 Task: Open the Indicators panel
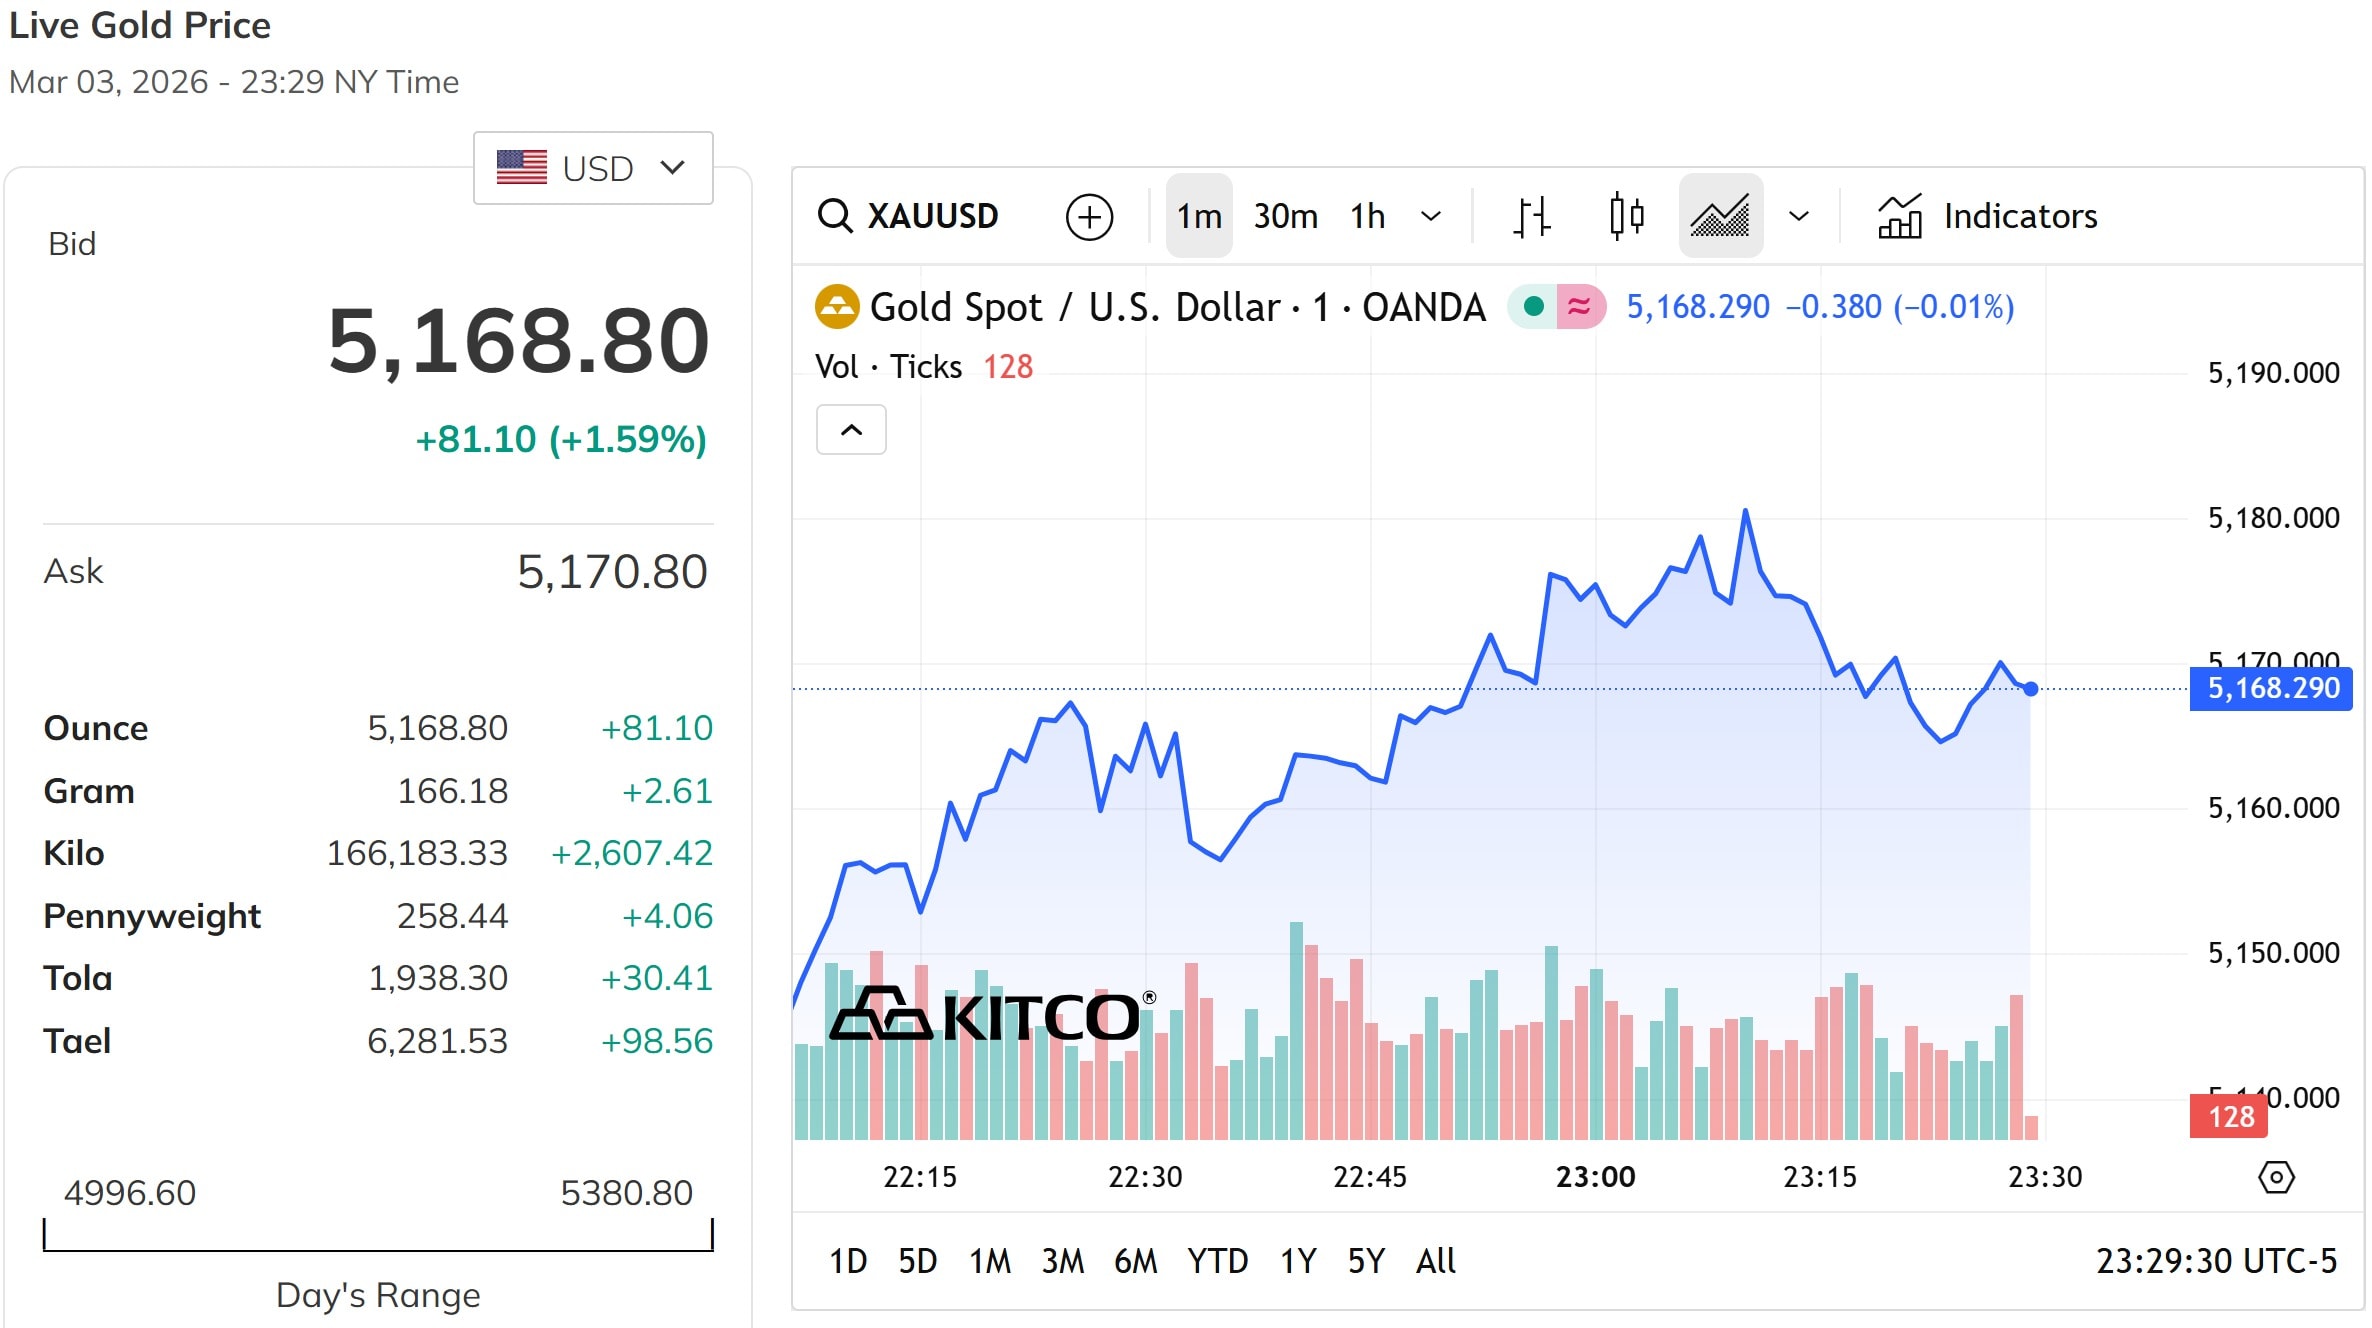[x=1987, y=216]
